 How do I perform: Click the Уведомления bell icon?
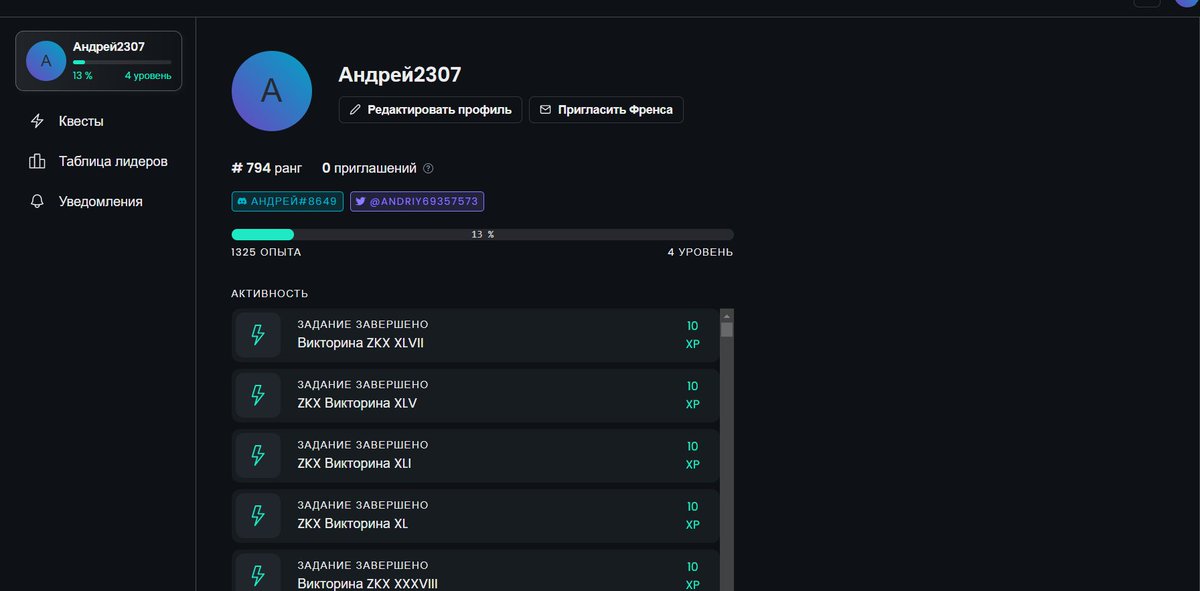point(38,201)
